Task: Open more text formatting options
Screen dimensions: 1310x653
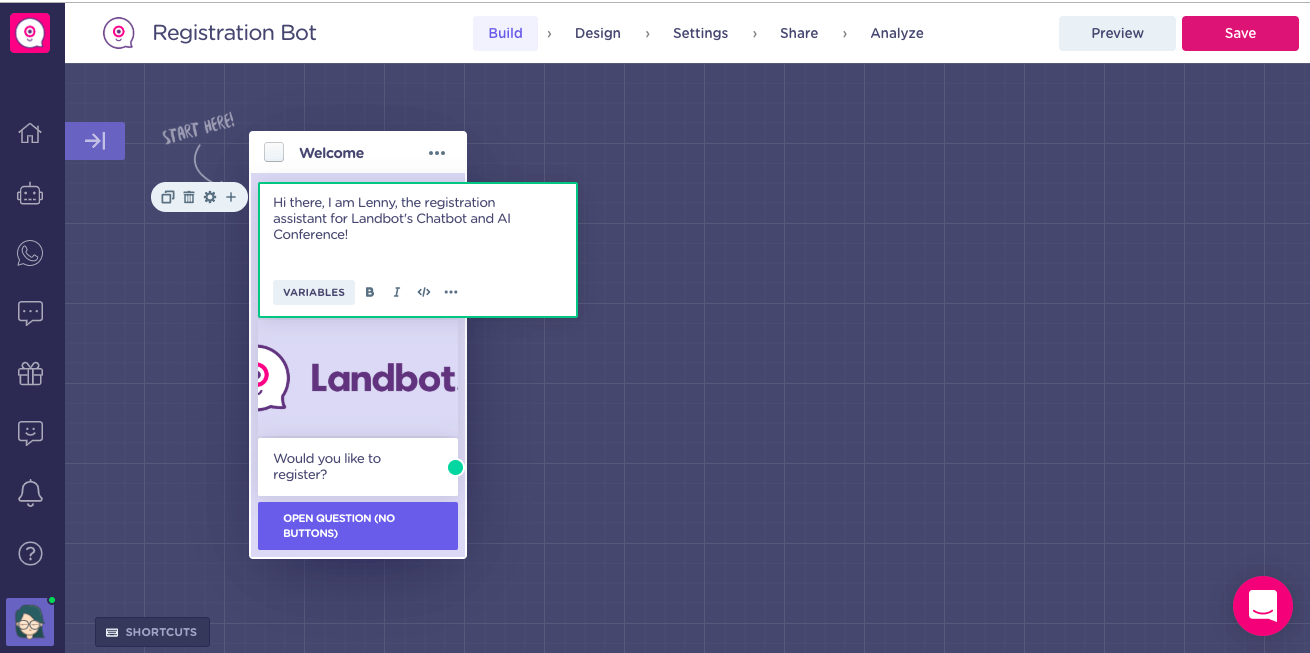Action: tap(451, 292)
